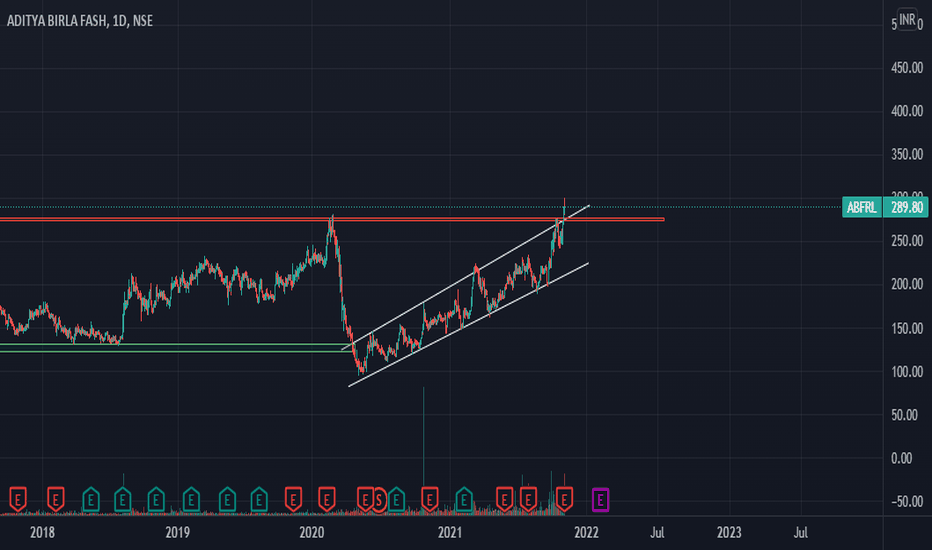Open the purple upcoming earnings marker

pyautogui.click(x=600, y=499)
